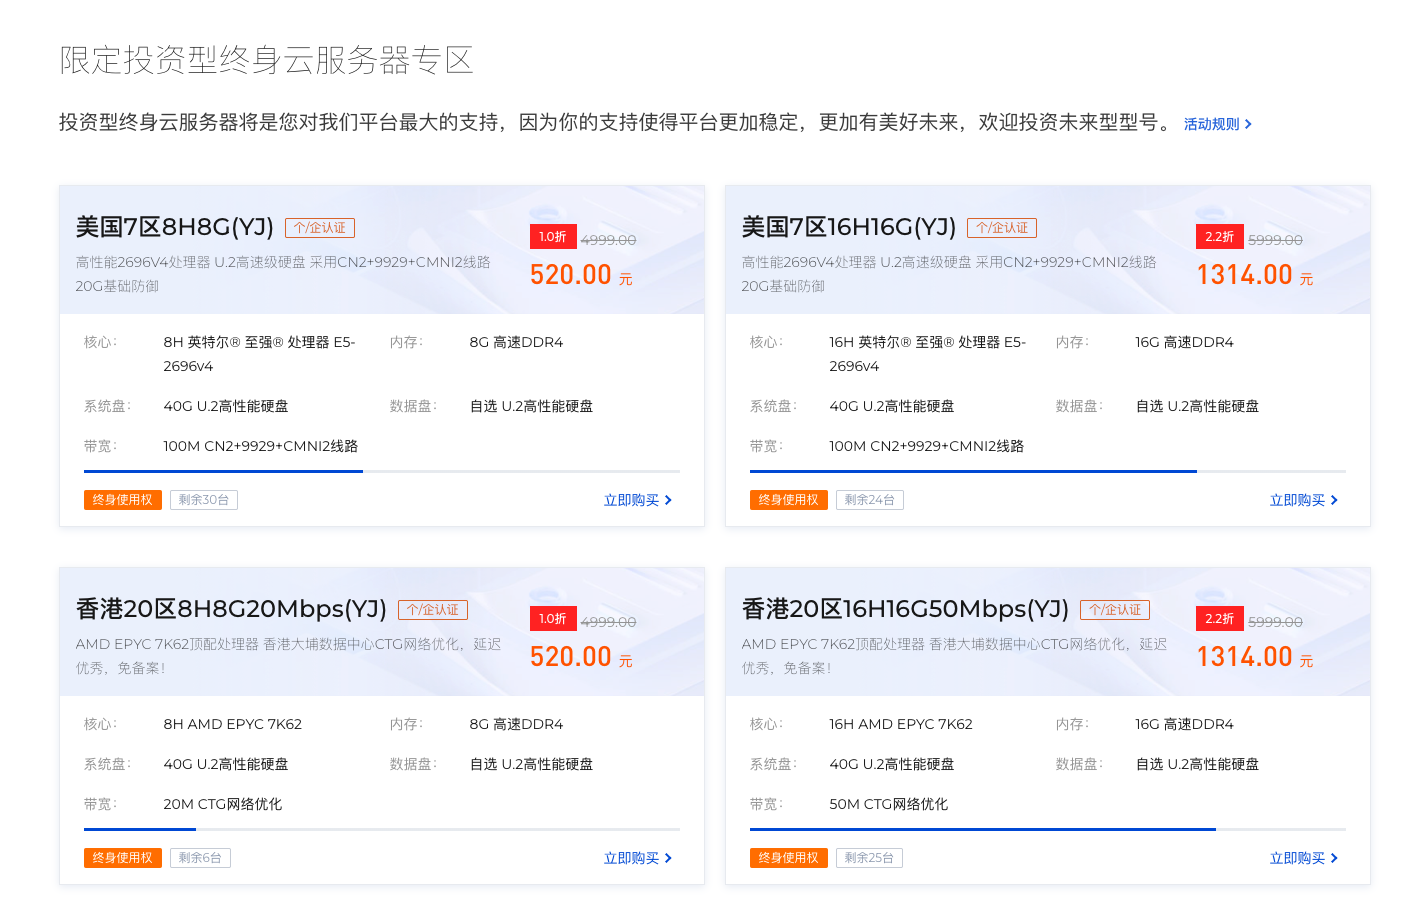Click 立即购买 on the 美国7区16H16G(YJ) card

coord(1304,500)
